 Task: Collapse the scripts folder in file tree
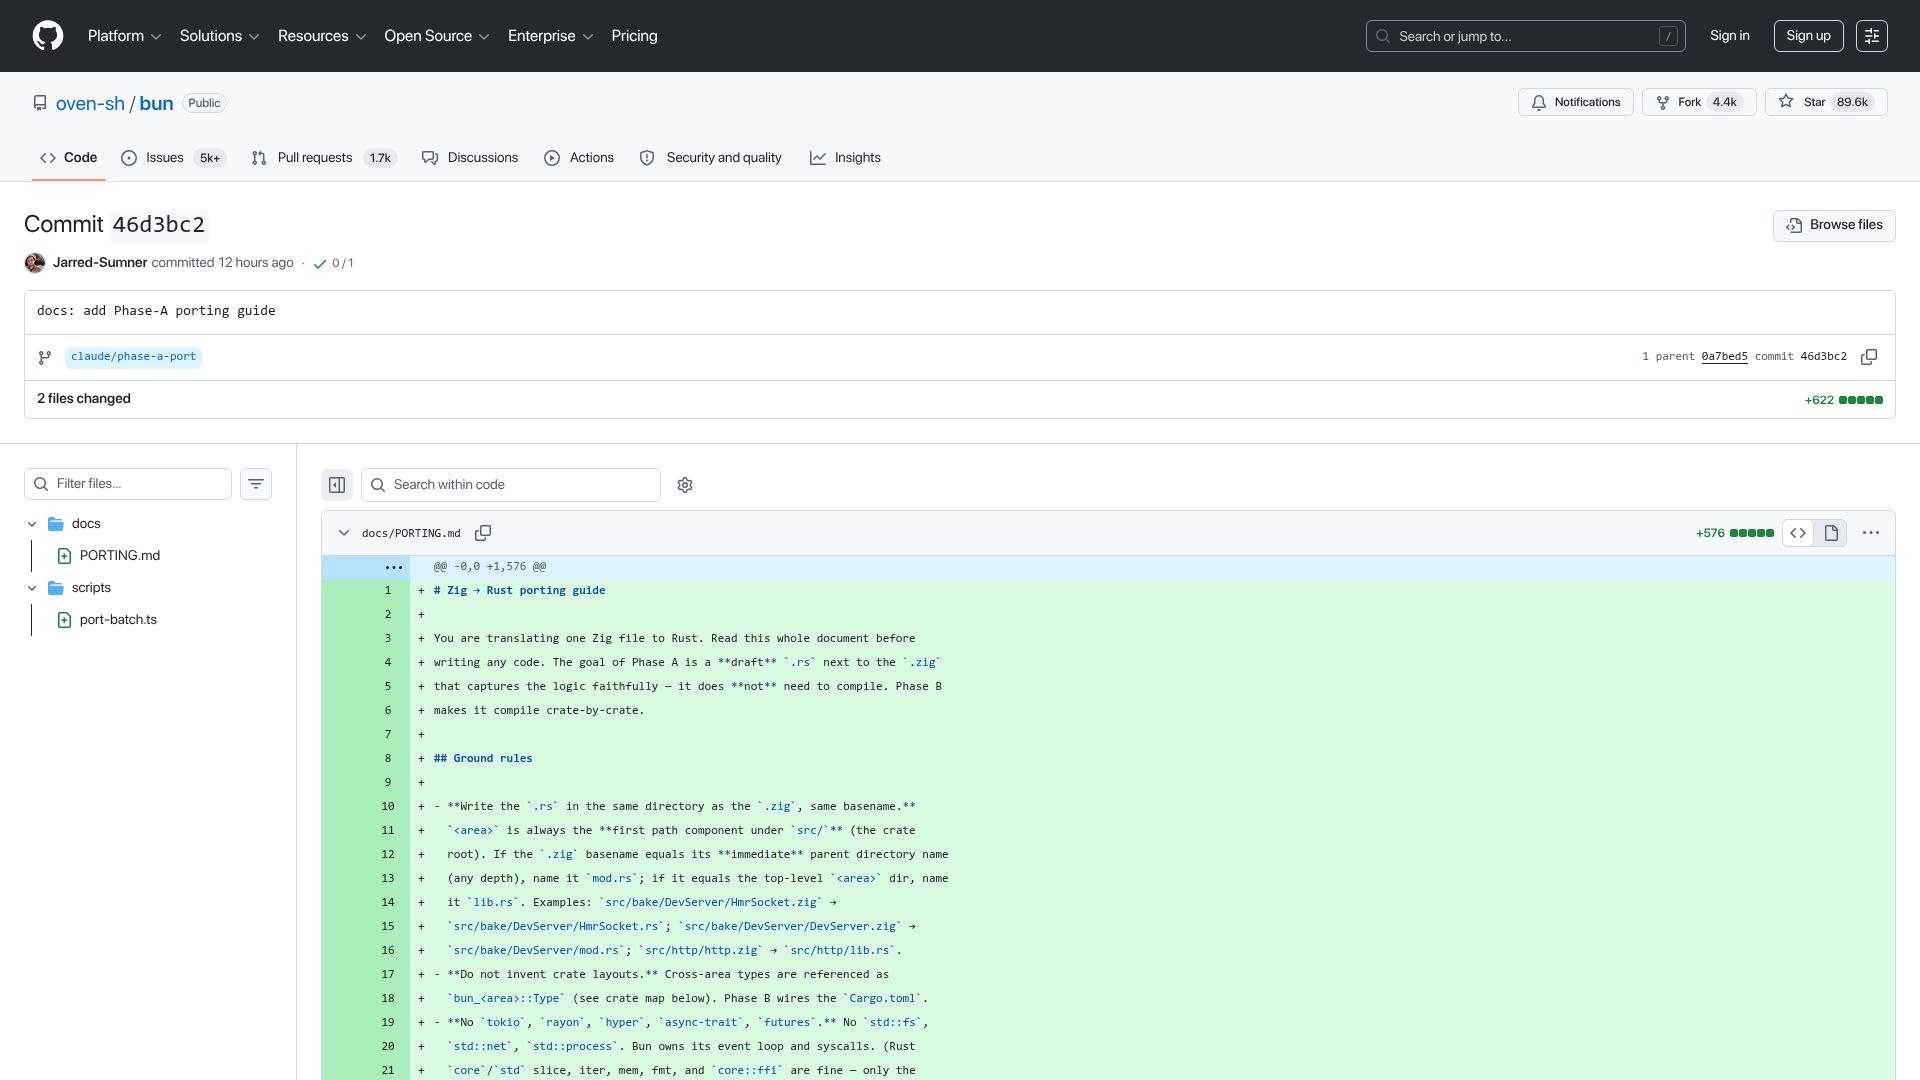tap(32, 588)
